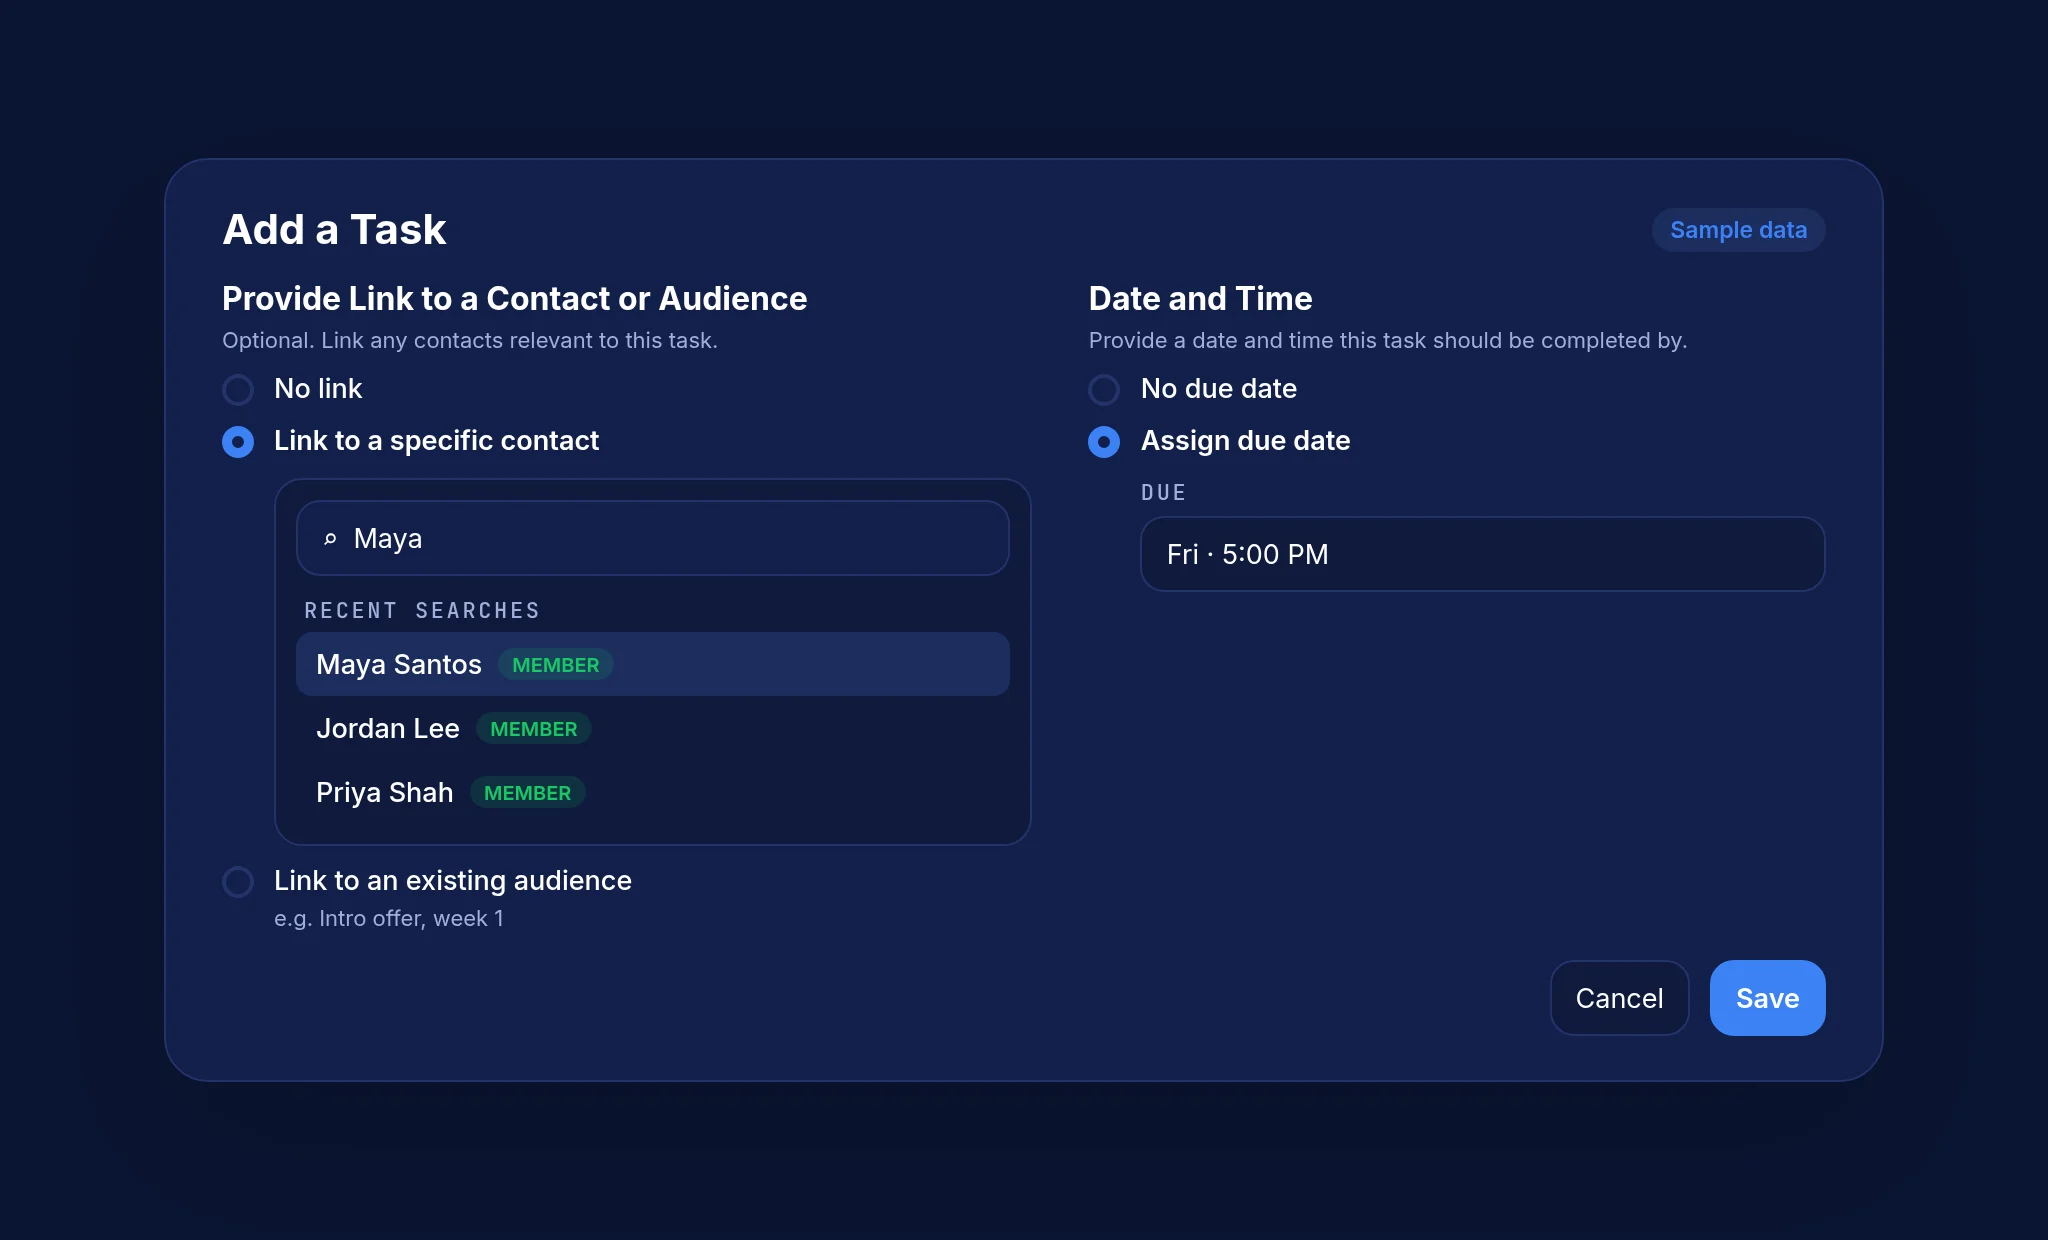Click the Add a Task title

tap(334, 229)
